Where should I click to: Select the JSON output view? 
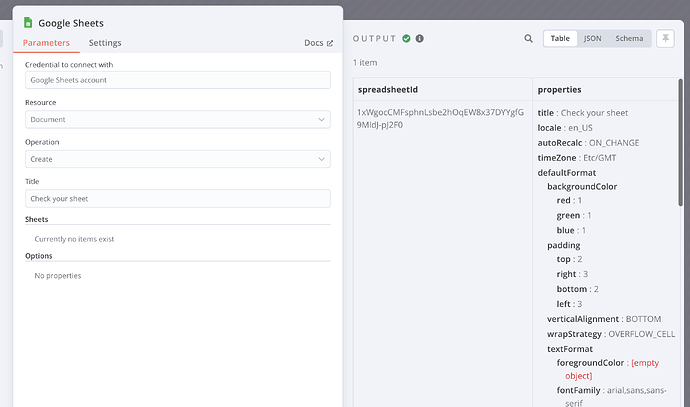point(592,38)
